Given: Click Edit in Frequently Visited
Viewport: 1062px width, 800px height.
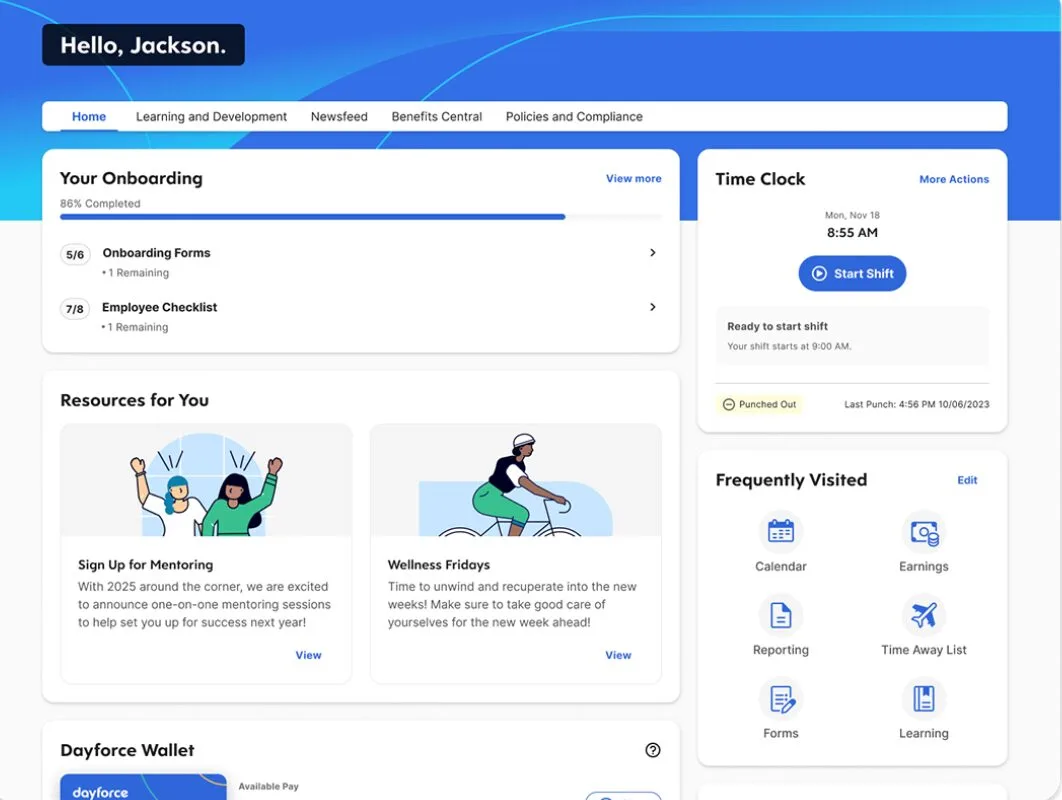Looking at the screenshot, I should (967, 480).
